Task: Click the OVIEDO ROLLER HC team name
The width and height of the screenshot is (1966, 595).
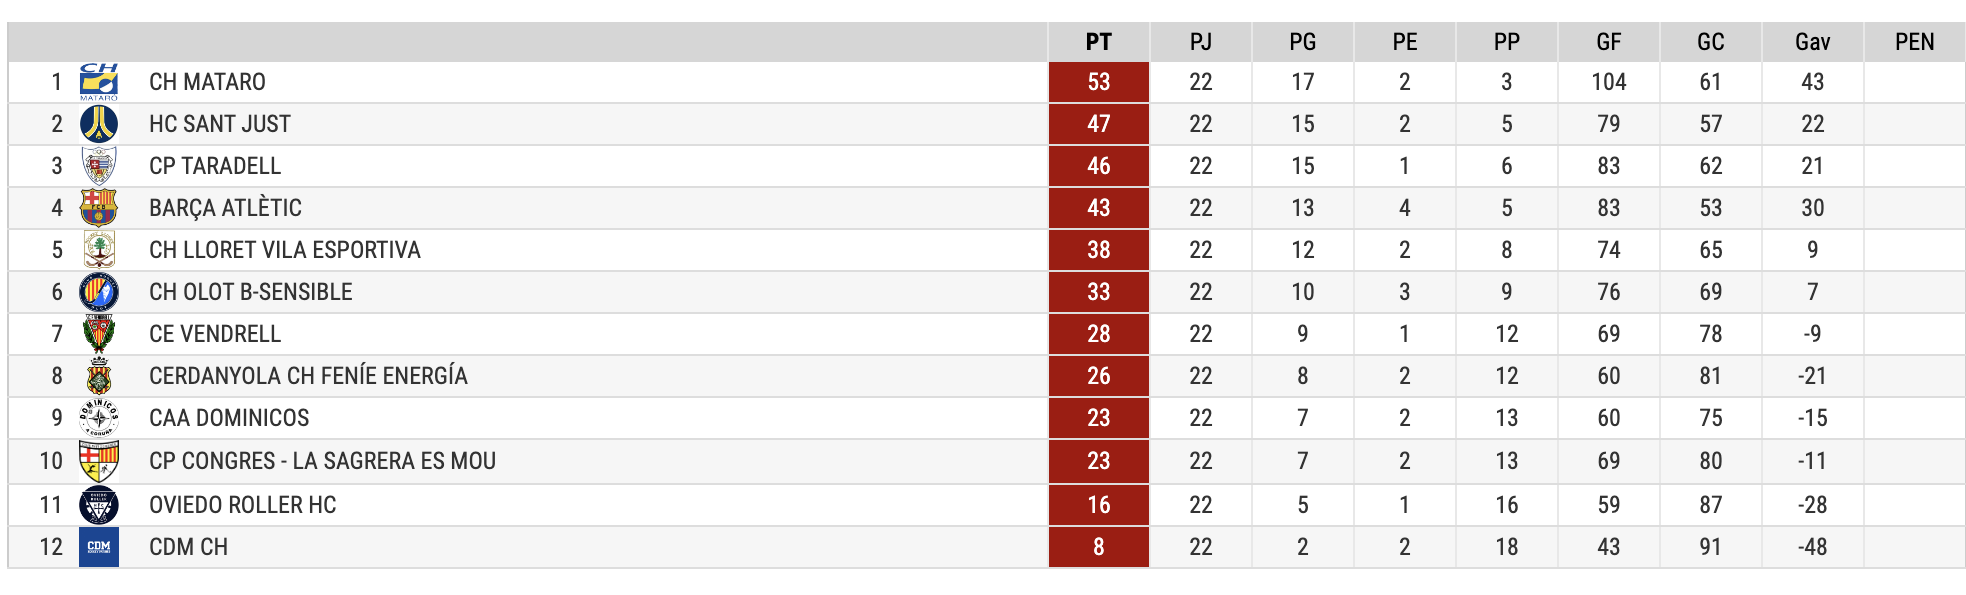Action: [x=243, y=505]
